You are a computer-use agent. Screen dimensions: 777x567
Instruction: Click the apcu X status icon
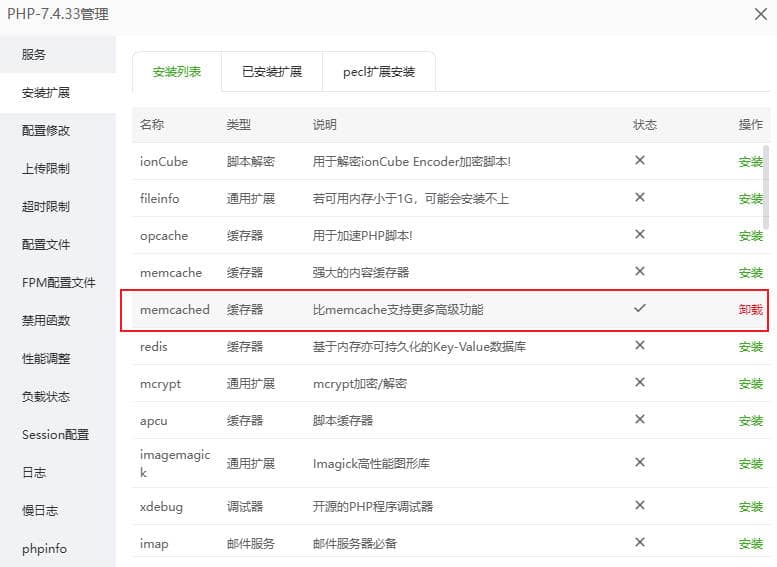pos(640,419)
